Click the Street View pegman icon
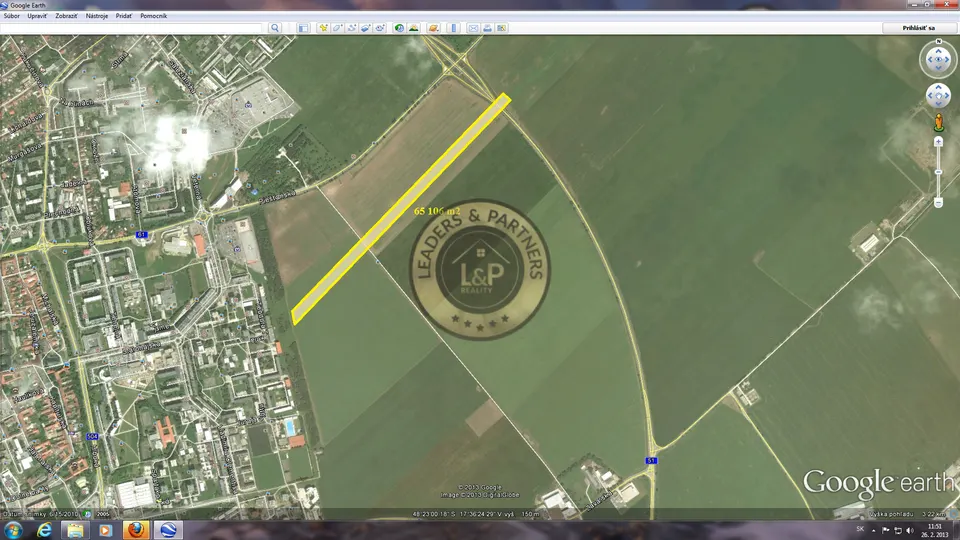The image size is (960, 540). [x=939, y=122]
